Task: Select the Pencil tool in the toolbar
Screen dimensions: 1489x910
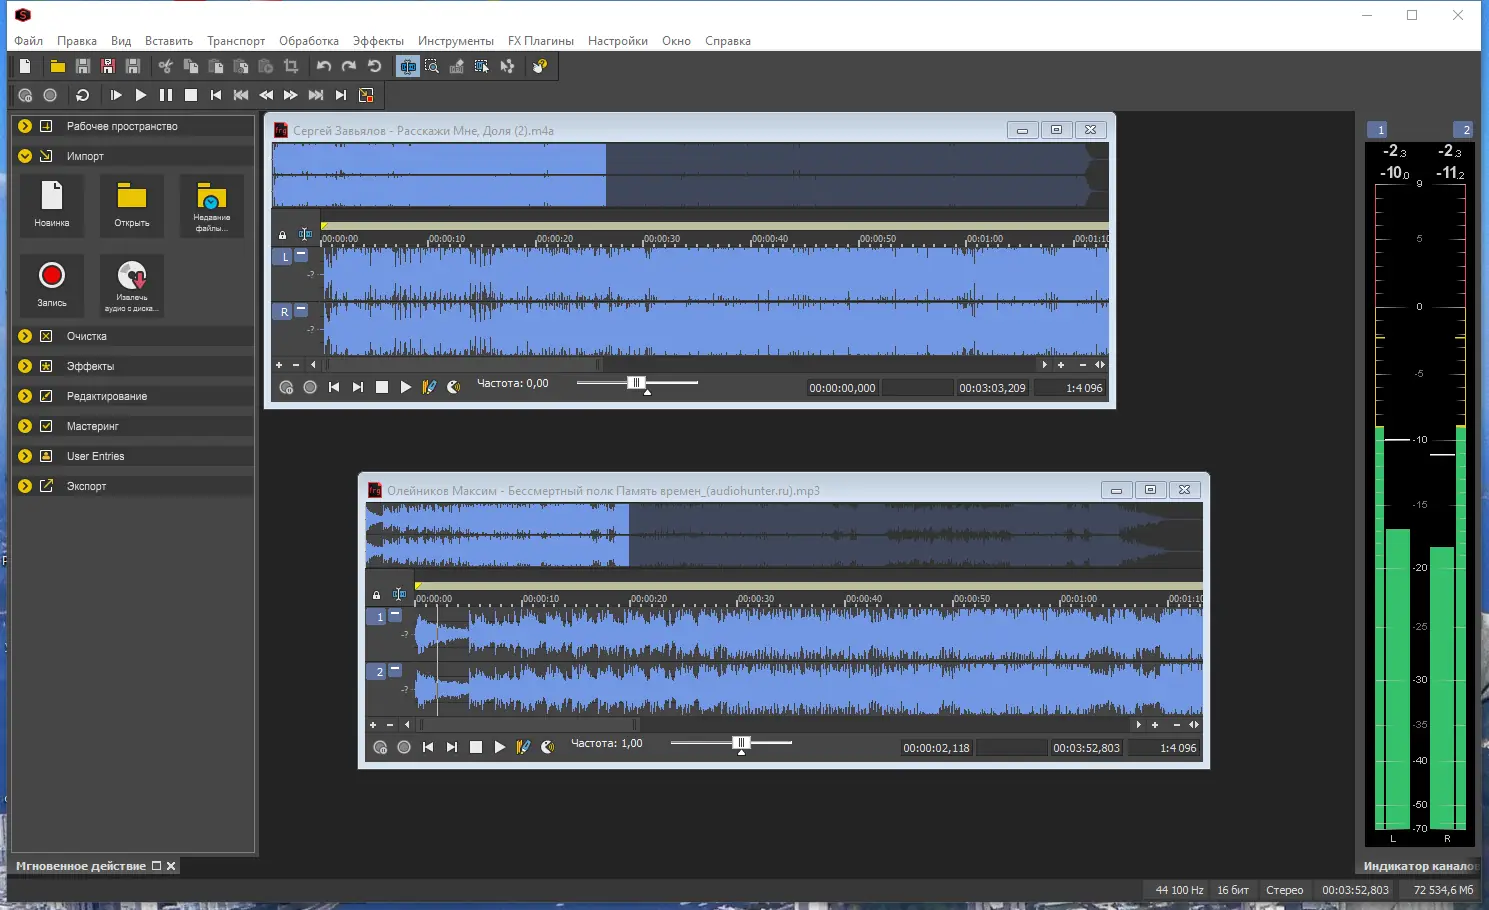Action: (457, 66)
